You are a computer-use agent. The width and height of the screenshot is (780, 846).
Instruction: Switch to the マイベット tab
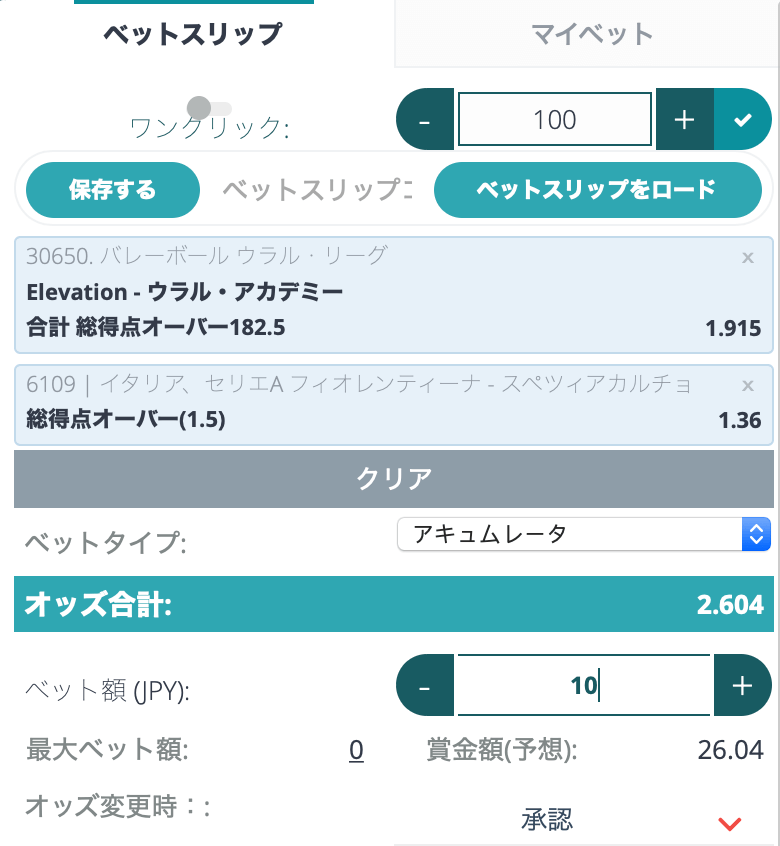(x=592, y=34)
